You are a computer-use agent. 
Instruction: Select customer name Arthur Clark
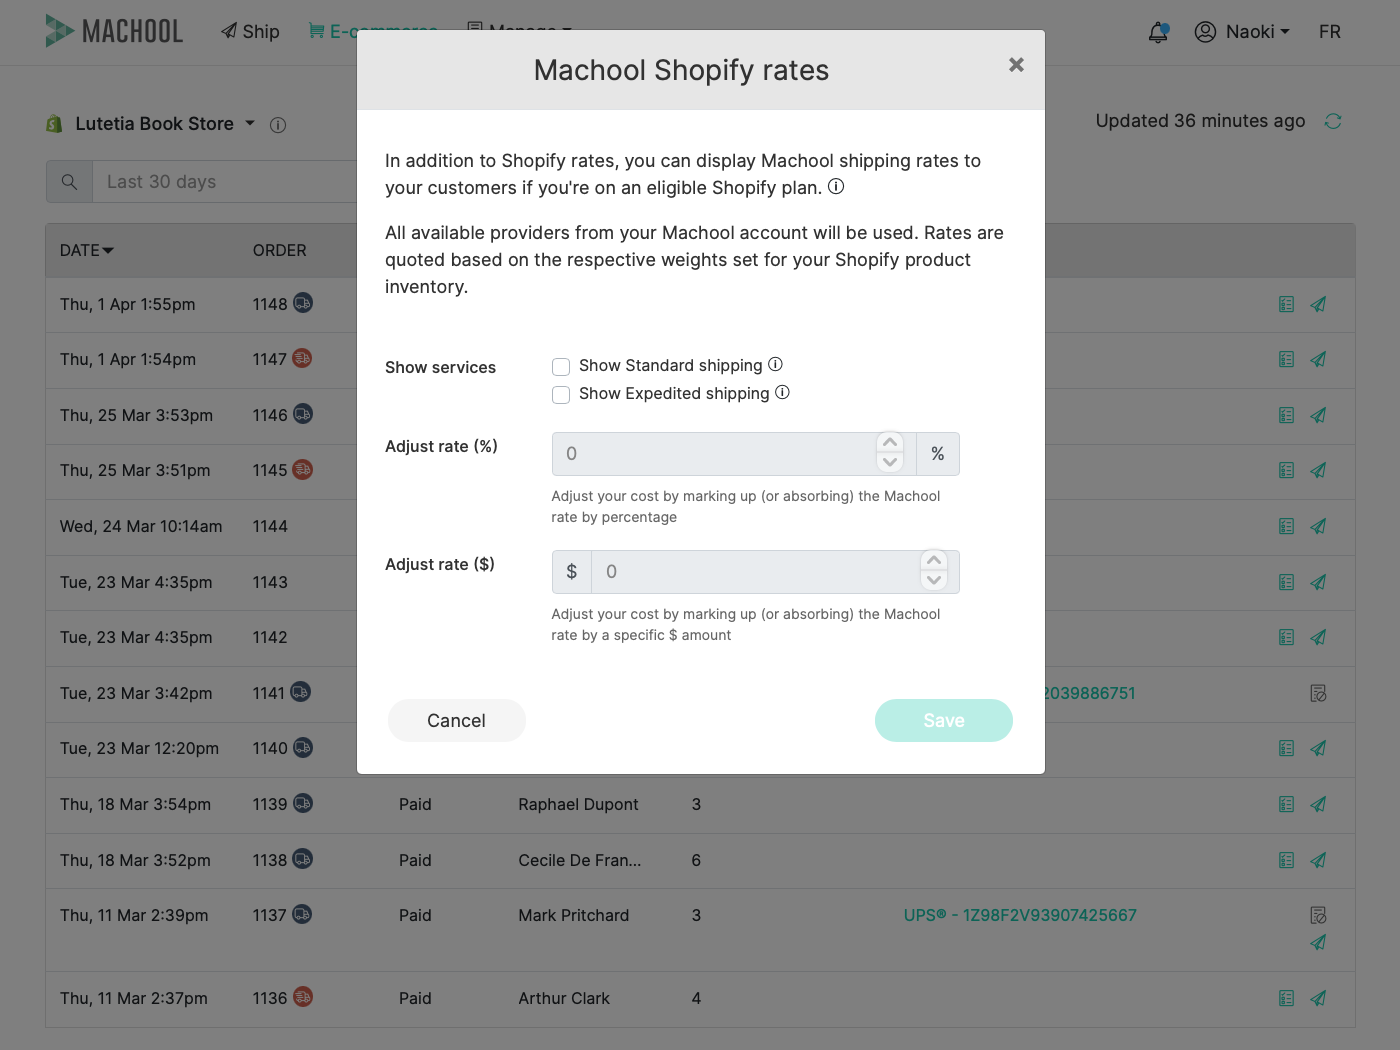(x=564, y=998)
